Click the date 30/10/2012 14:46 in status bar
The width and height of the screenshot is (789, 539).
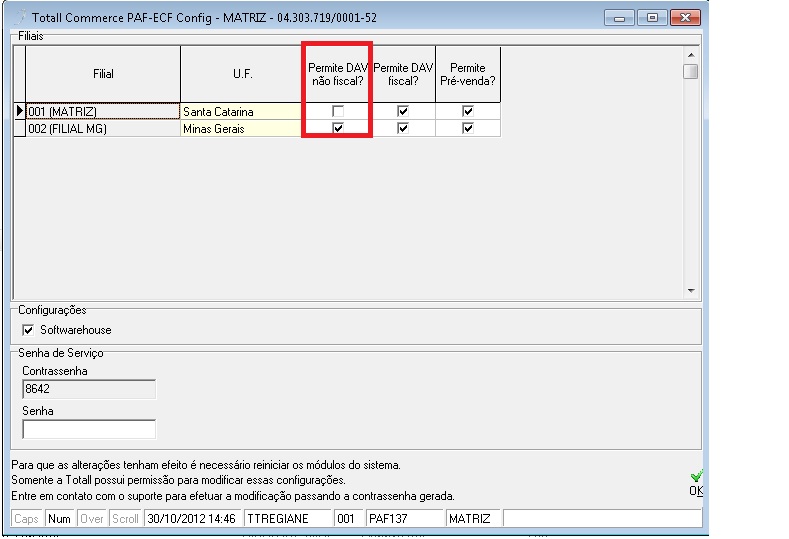pos(193,518)
